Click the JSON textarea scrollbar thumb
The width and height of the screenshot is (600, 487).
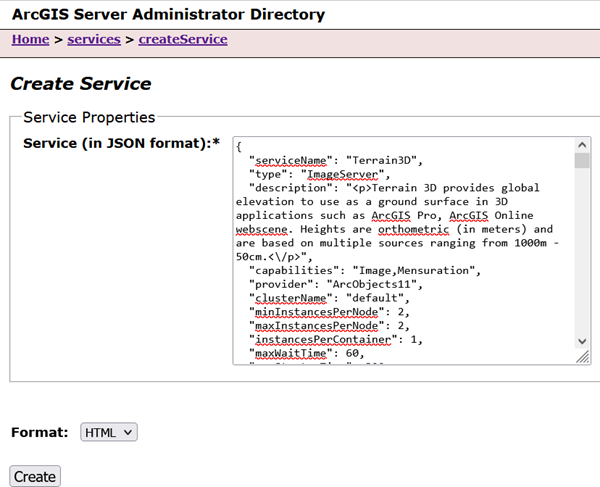coord(582,160)
